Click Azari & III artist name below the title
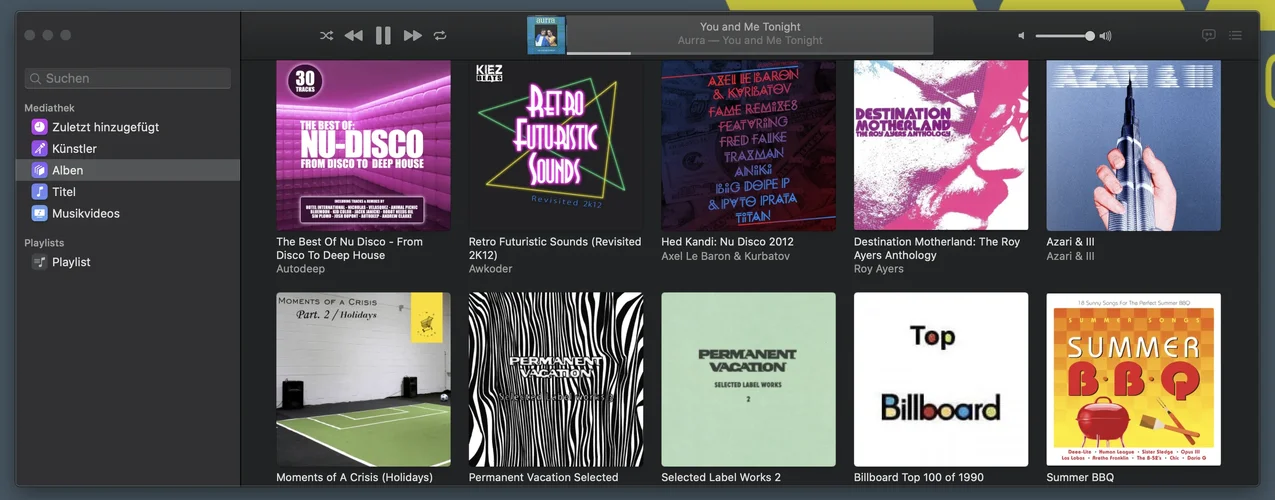This screenshot has height=500, width=1275. pos(1070,256)
